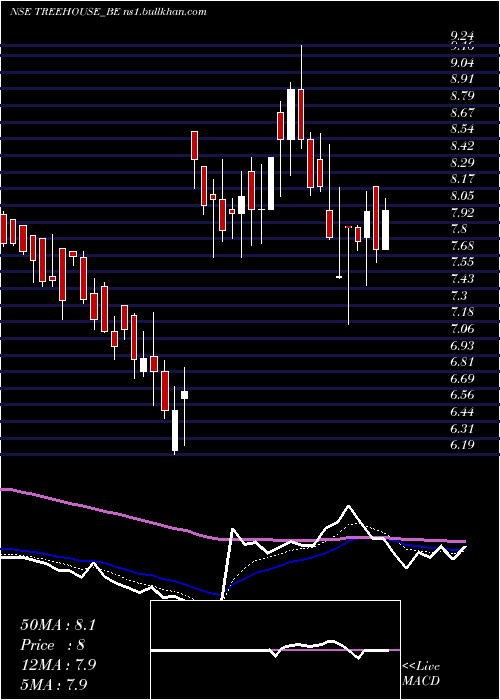Click the Price : 8 readout

pos(53,645)
